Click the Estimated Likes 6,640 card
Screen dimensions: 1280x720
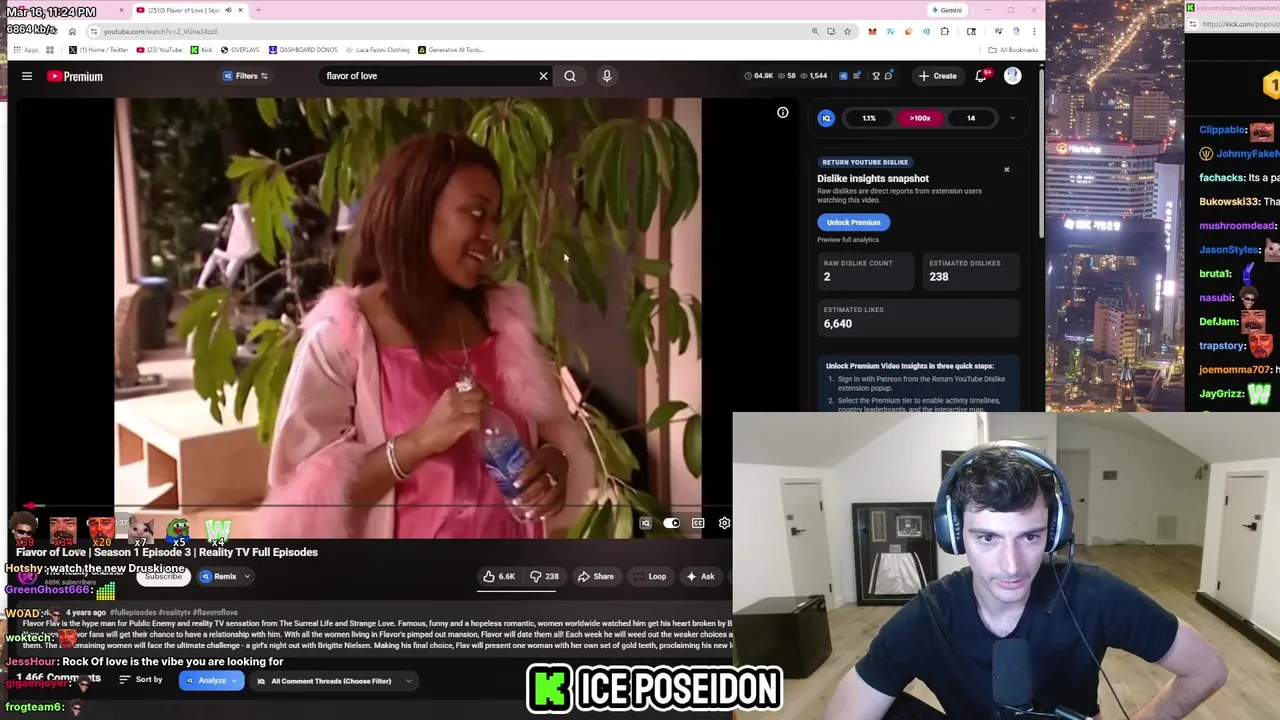pyautogui.click(x=918, y=317)
